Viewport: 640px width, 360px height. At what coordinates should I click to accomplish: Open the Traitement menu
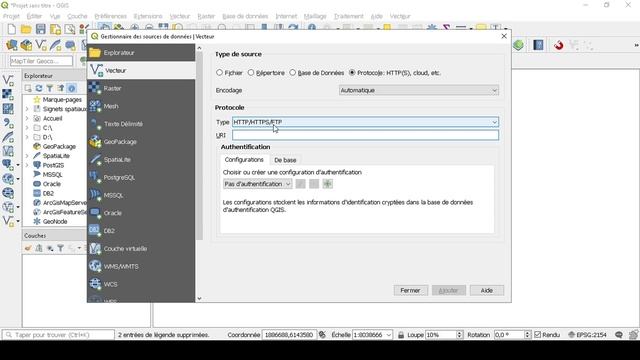point(349,16)
